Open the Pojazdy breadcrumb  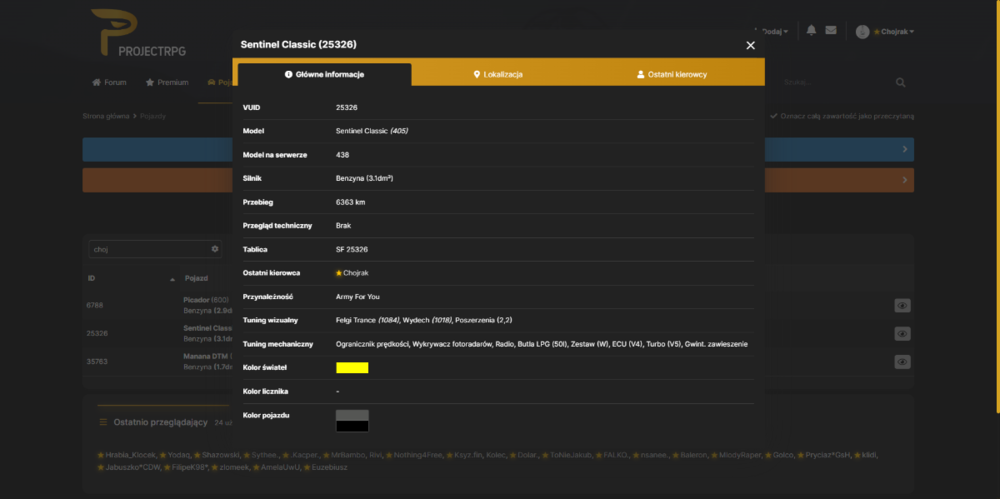point(153,116)
